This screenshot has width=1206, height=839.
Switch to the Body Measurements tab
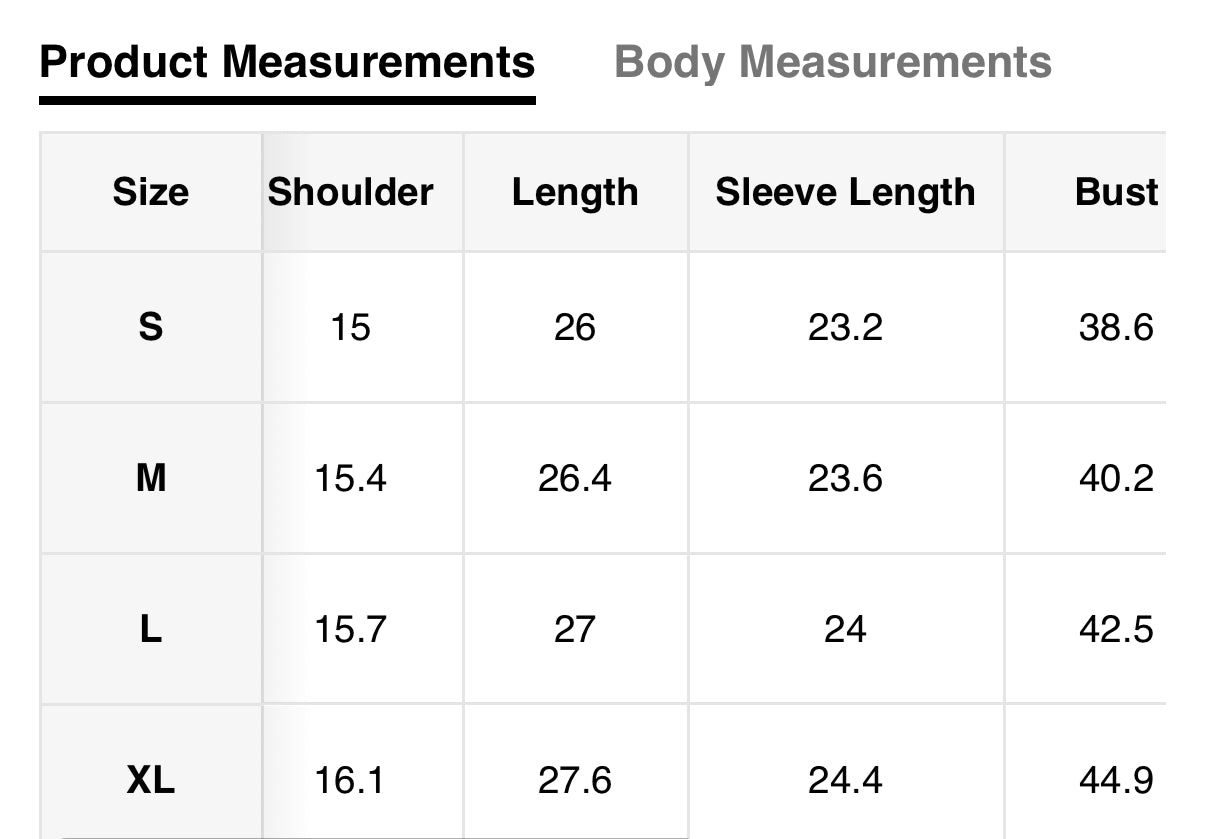click(832, 62)
